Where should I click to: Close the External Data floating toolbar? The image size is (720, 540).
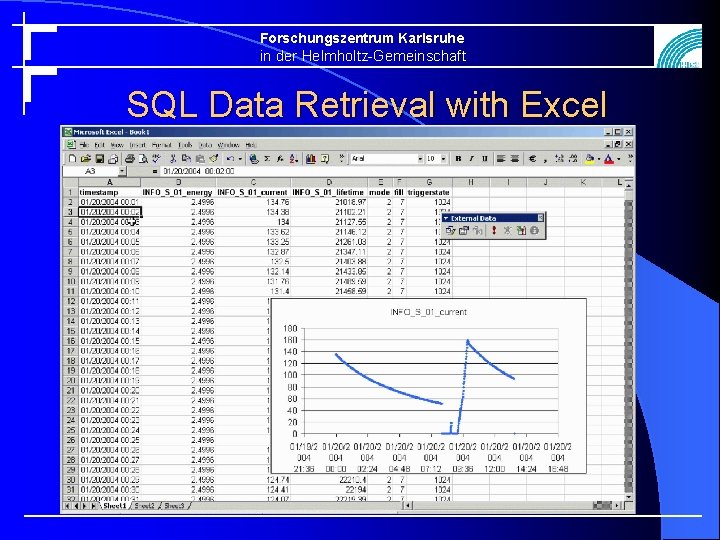click(x=540, y=218)
